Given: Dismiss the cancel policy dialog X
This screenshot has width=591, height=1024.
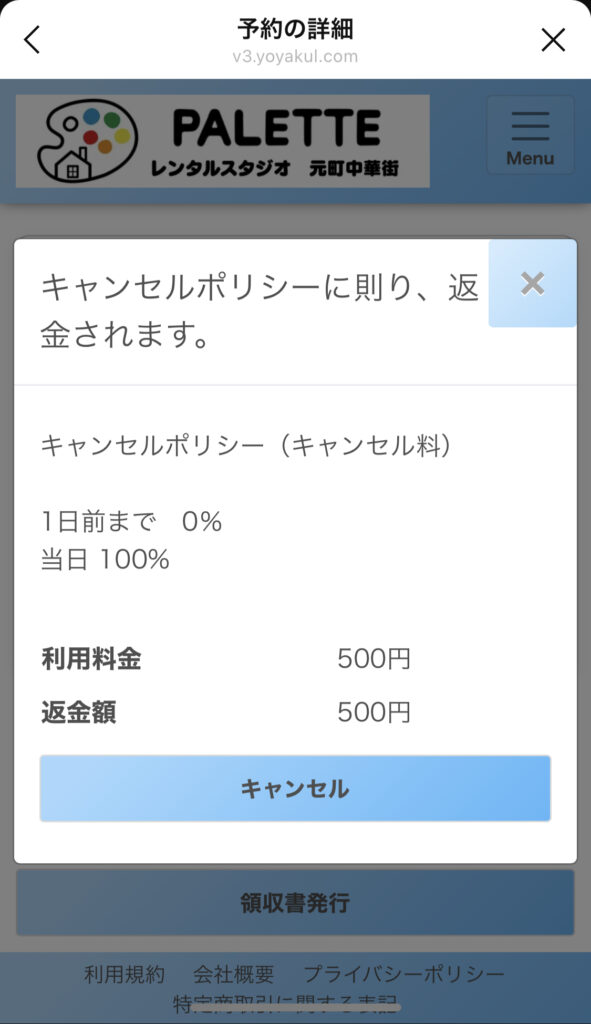Looking at the screenshot, I should click(532, 283).
